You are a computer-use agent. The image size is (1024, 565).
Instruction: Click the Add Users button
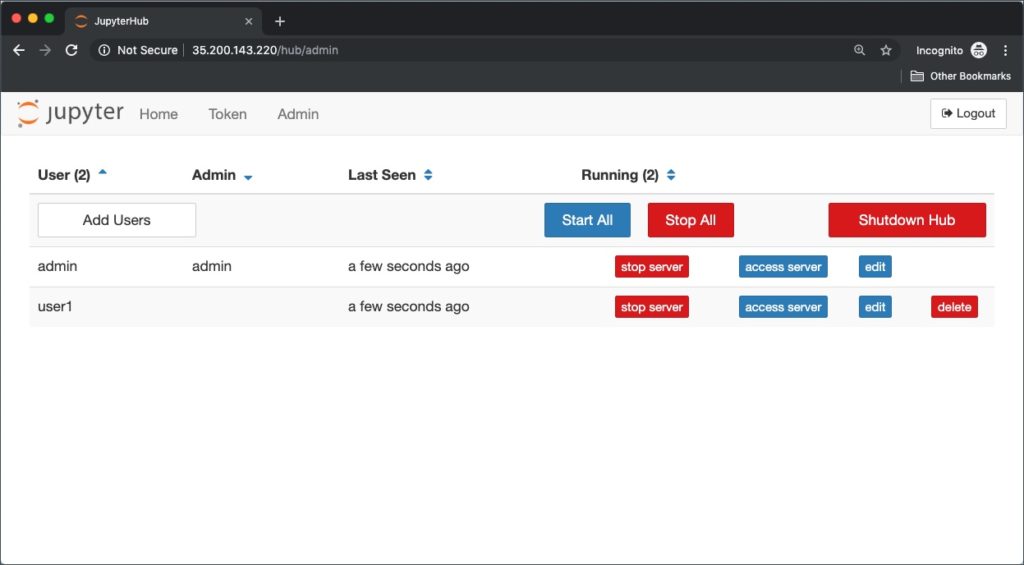(x=116, y=220)
